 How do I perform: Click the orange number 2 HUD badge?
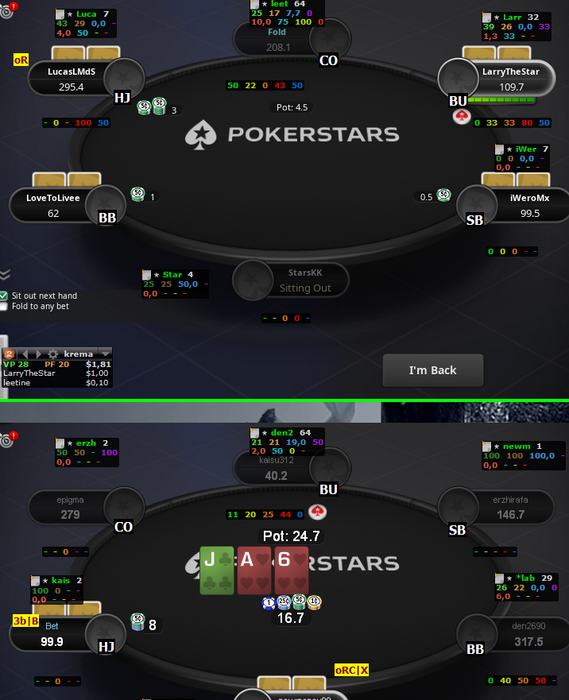(9, 354)
